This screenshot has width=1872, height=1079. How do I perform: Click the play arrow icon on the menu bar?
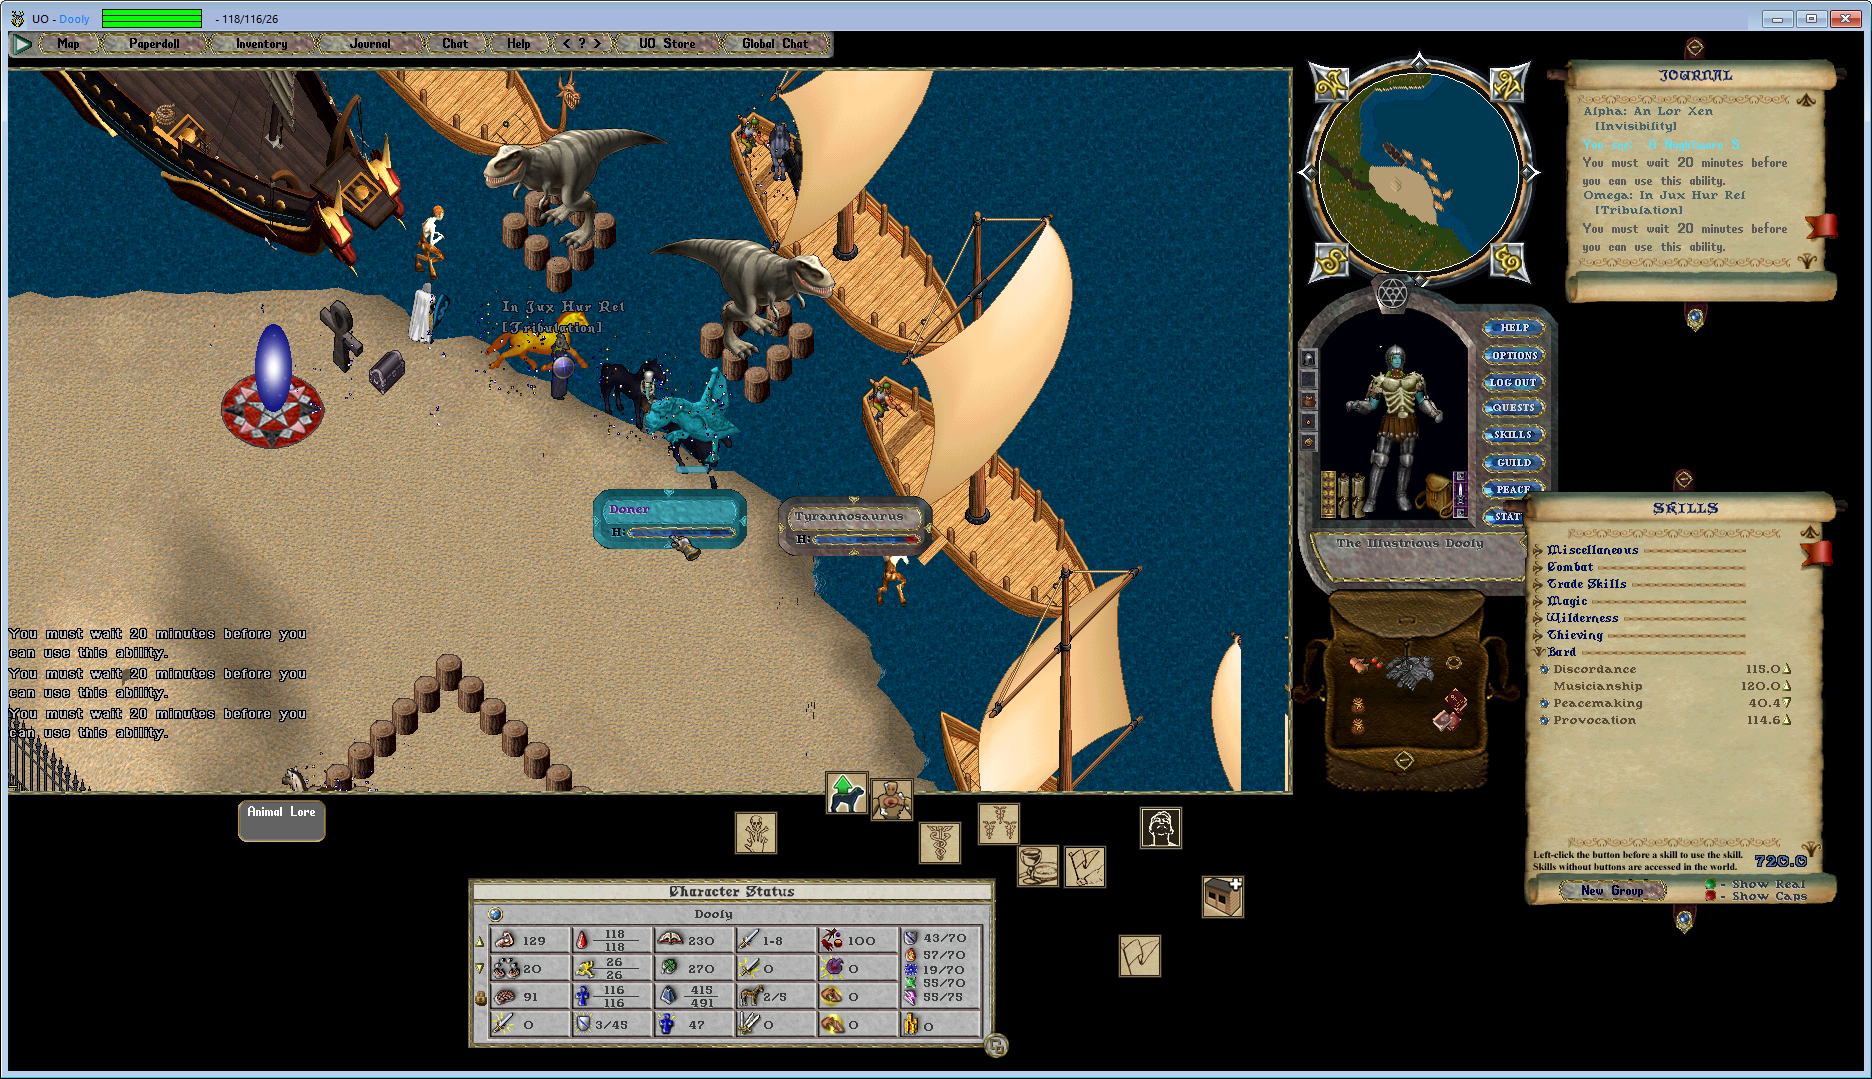22,44
